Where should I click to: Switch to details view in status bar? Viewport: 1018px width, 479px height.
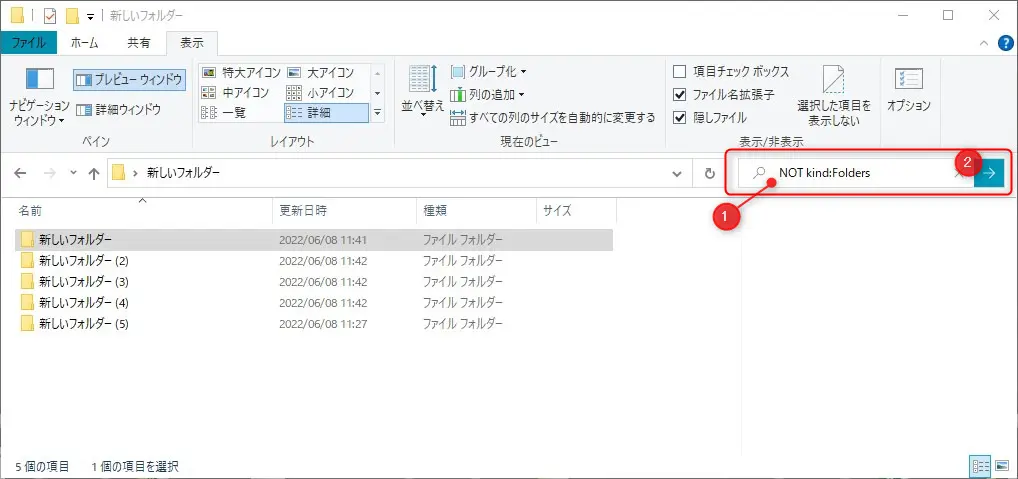[980, 466]
